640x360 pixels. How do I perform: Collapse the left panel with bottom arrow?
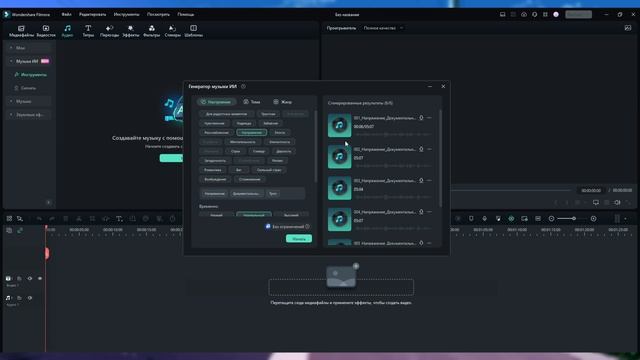(x=48, y=202)
